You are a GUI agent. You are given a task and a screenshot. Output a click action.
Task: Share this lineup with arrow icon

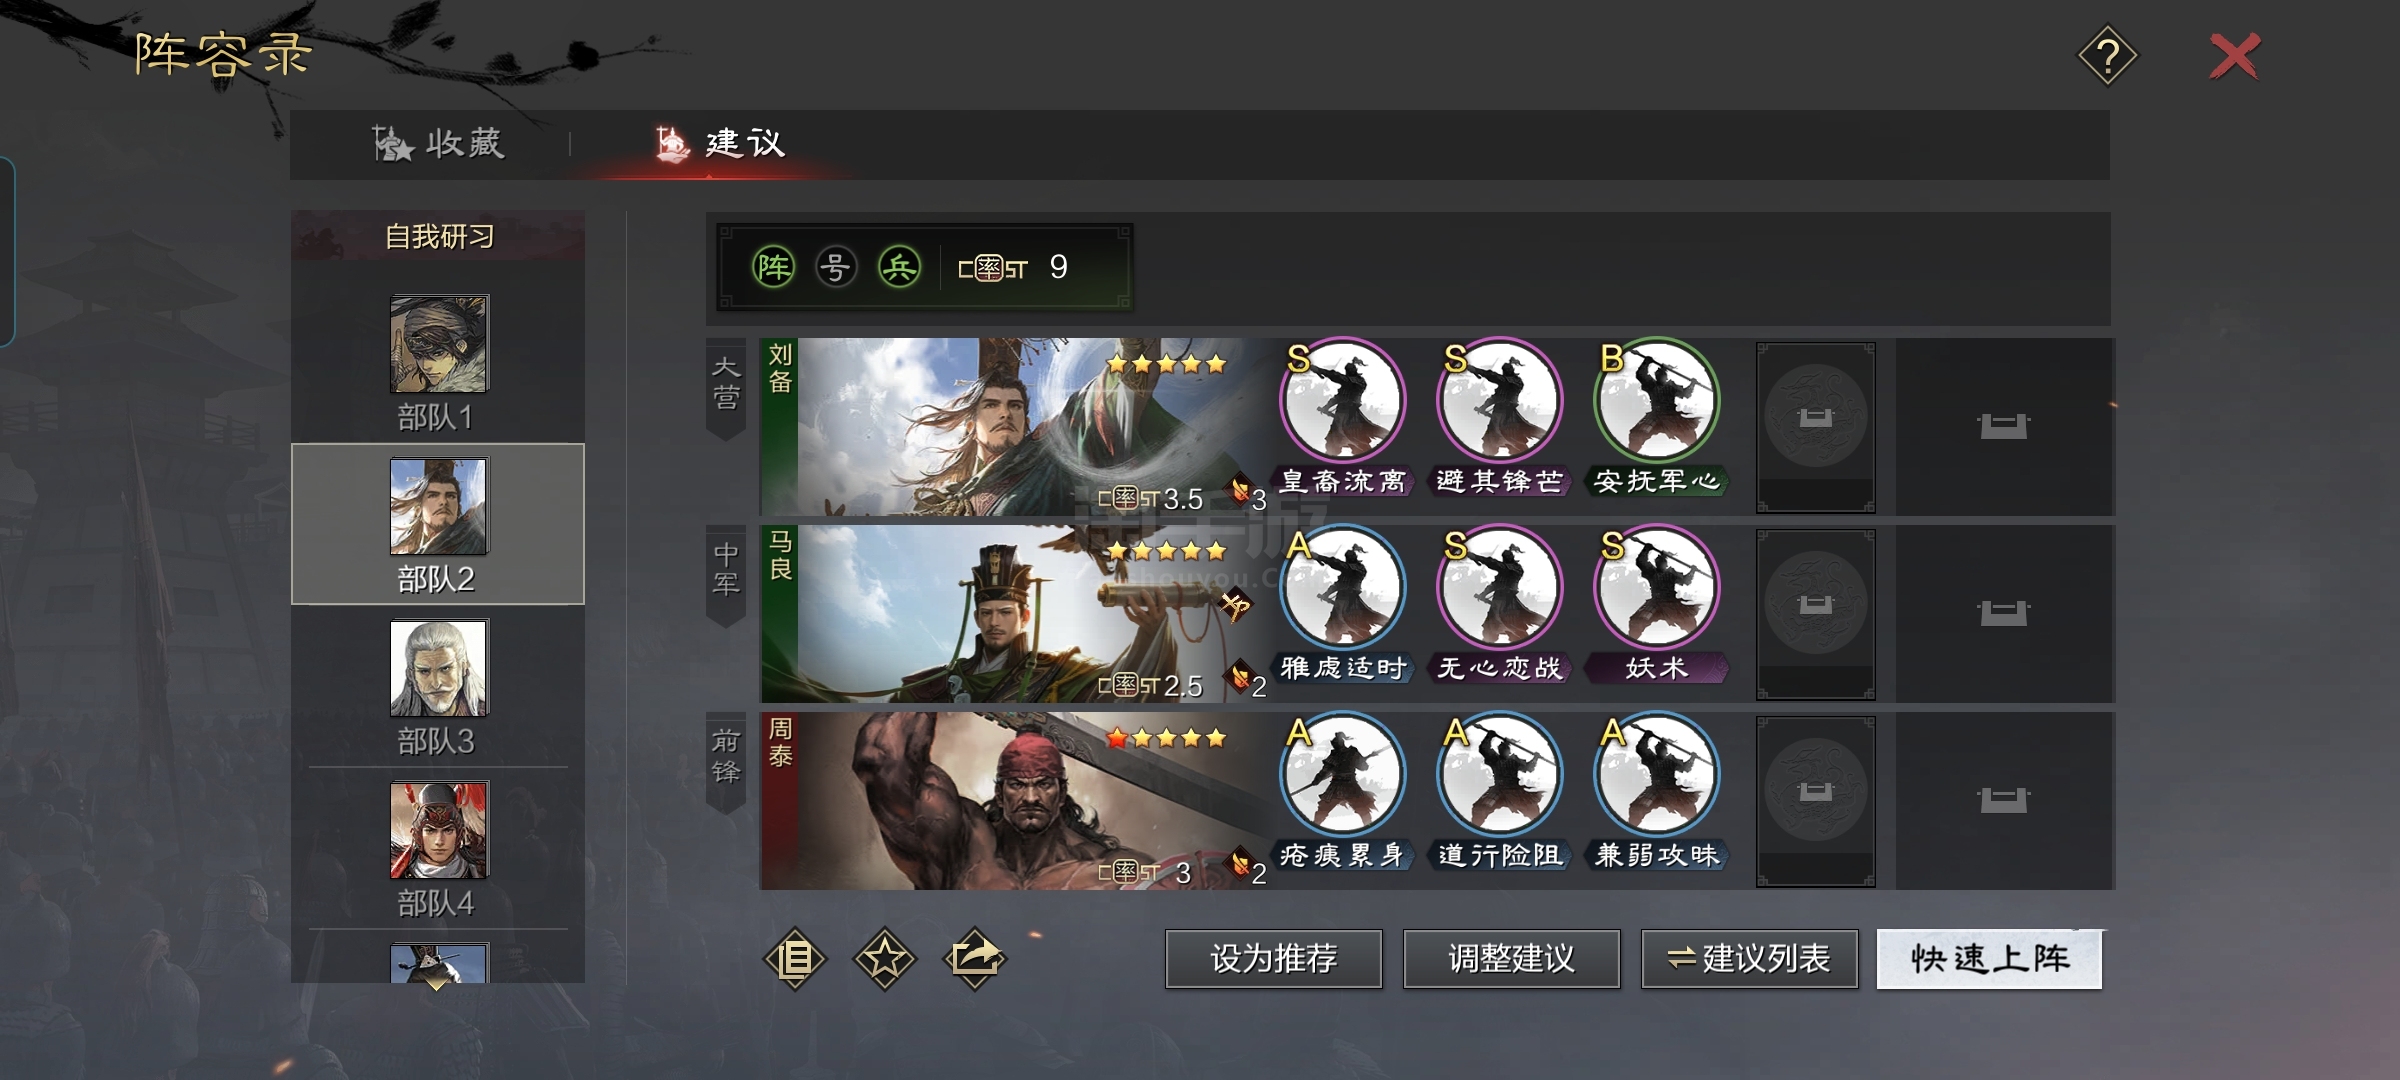[x=975, y=959]
